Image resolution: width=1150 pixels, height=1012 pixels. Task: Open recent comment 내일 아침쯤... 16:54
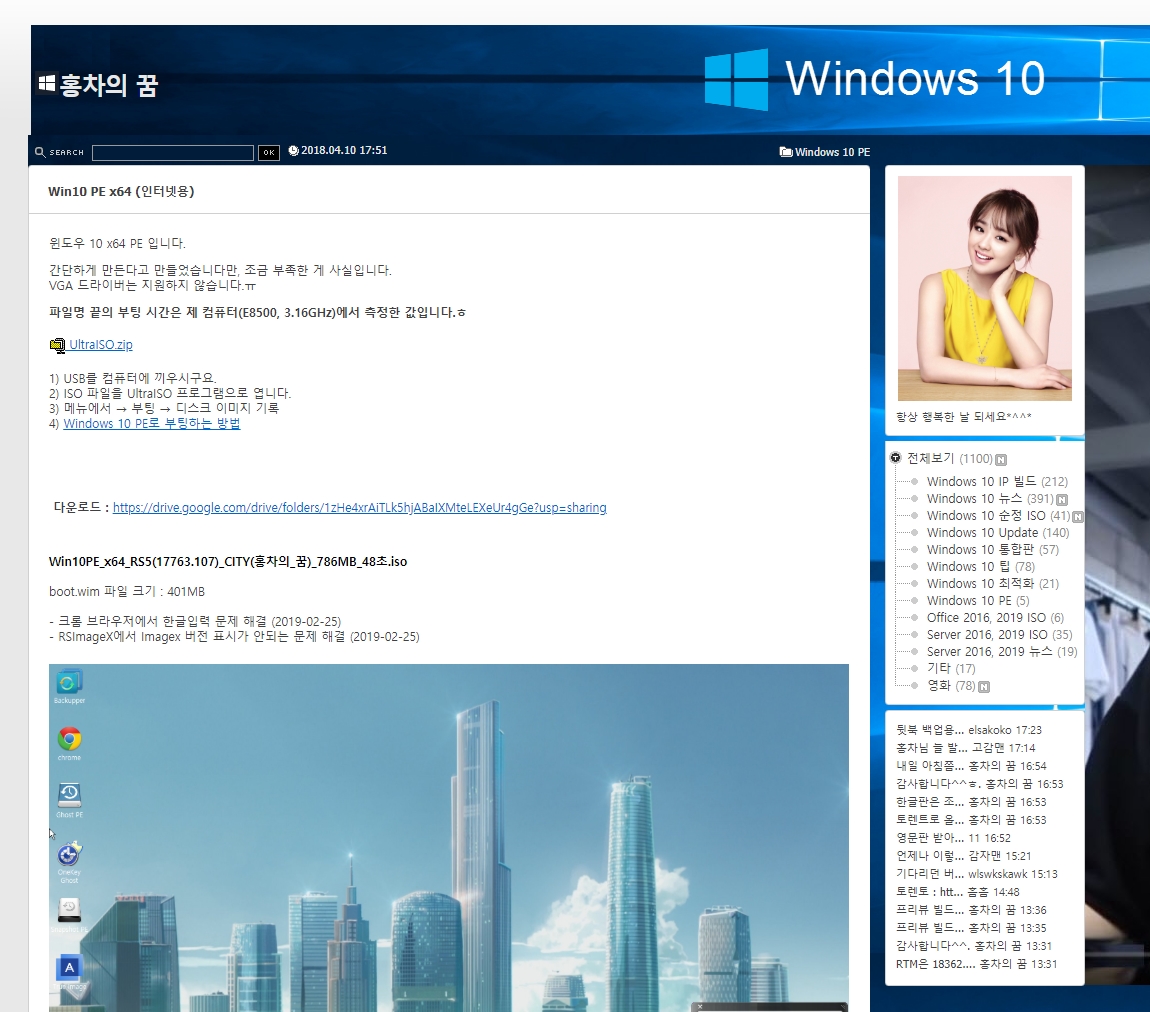pos(971,766)
